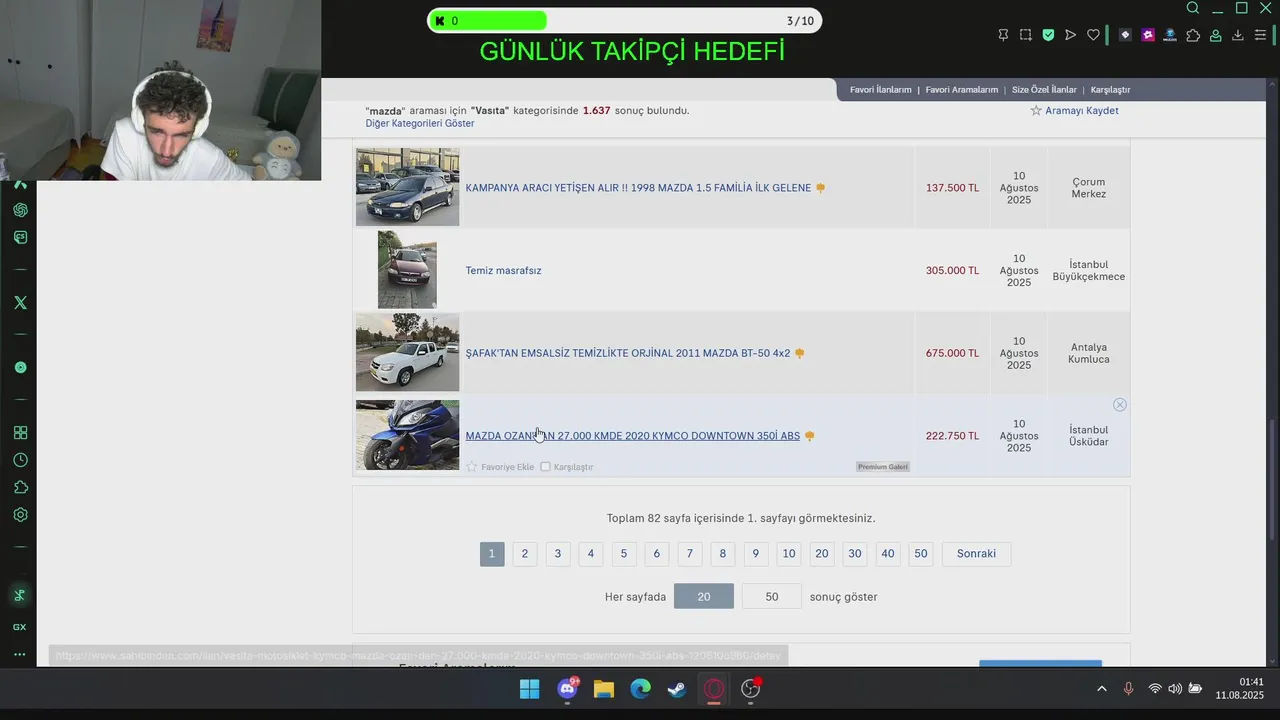1280x720 pixels.
Task: Open the white BT-50 pickup thumbnail
Action: point(408,352)
